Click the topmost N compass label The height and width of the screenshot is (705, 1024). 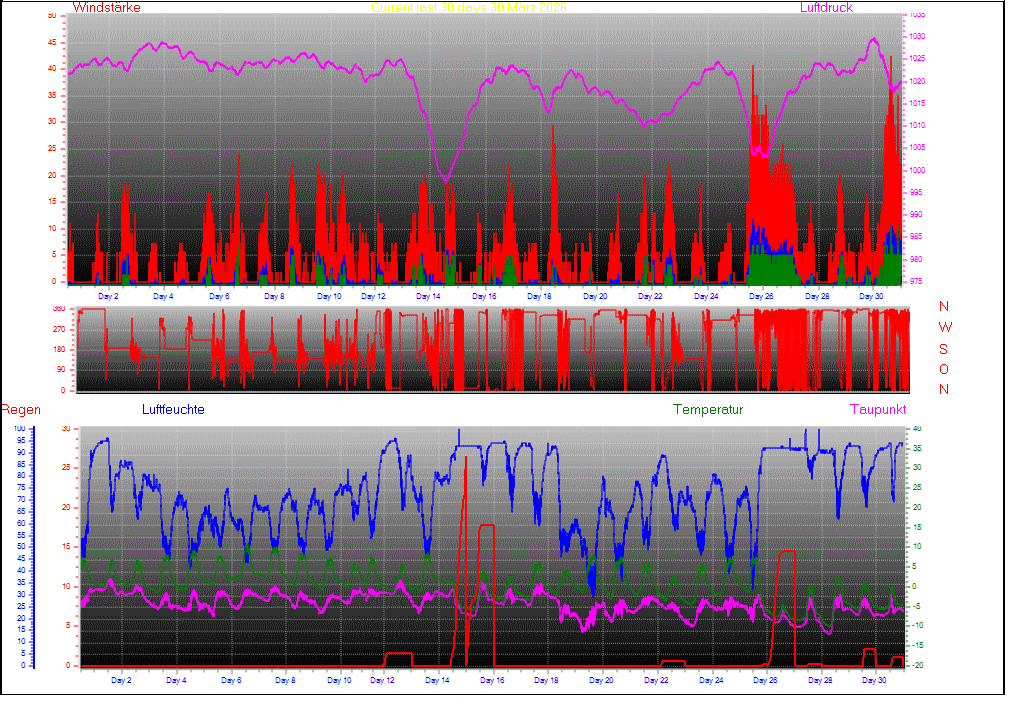944,307
